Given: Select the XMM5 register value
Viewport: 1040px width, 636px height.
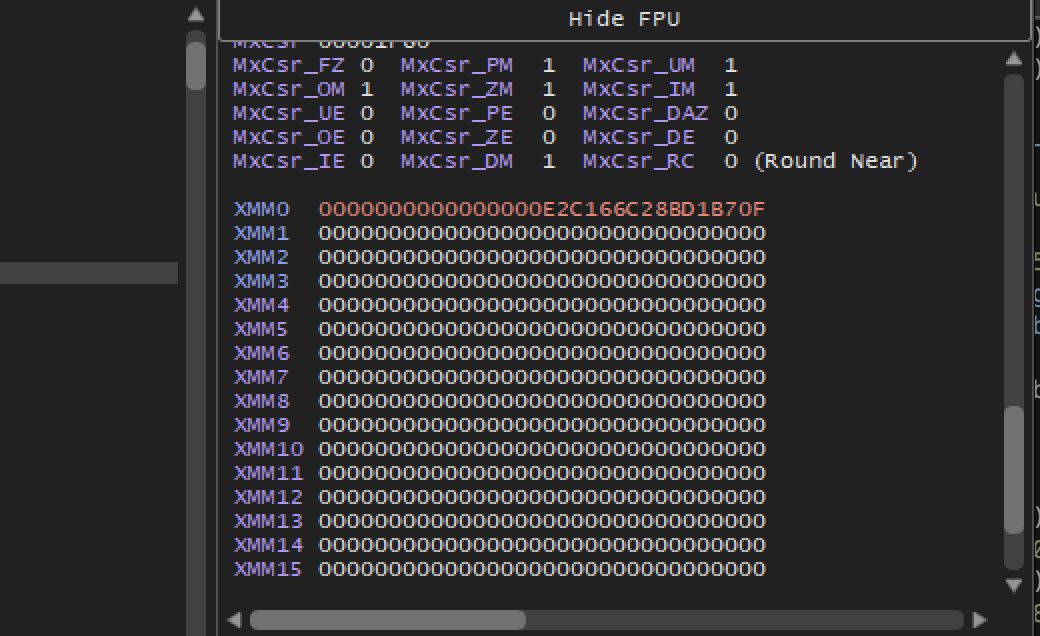Looking at the screenshot, I should coord(542,330).
